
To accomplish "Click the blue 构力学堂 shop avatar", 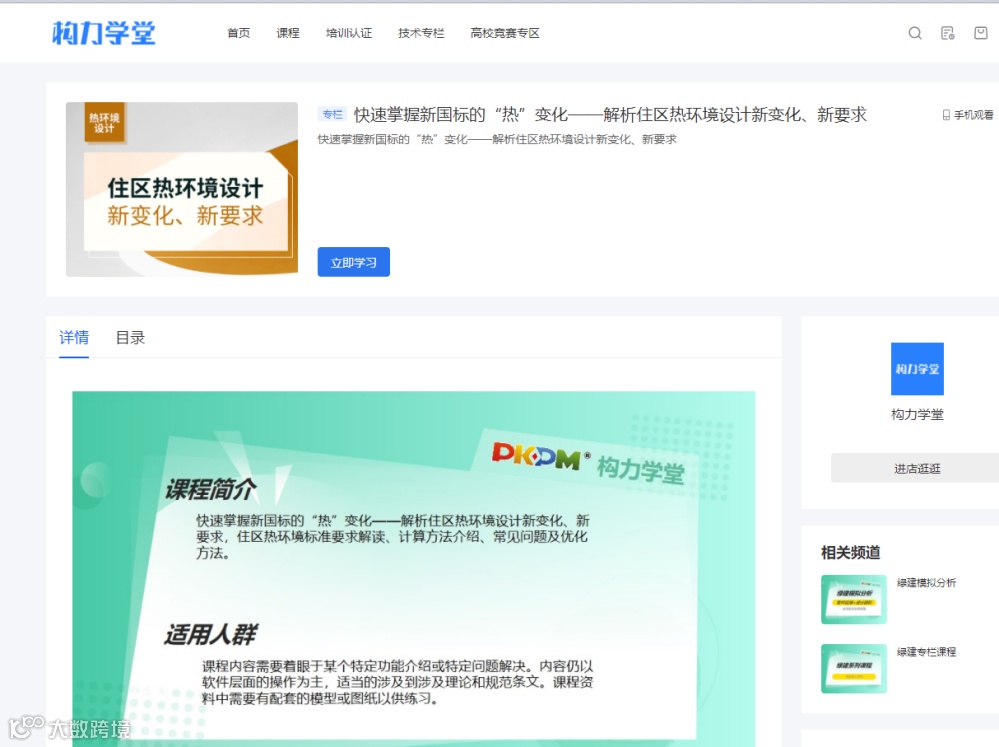I will tap(917, 369).
